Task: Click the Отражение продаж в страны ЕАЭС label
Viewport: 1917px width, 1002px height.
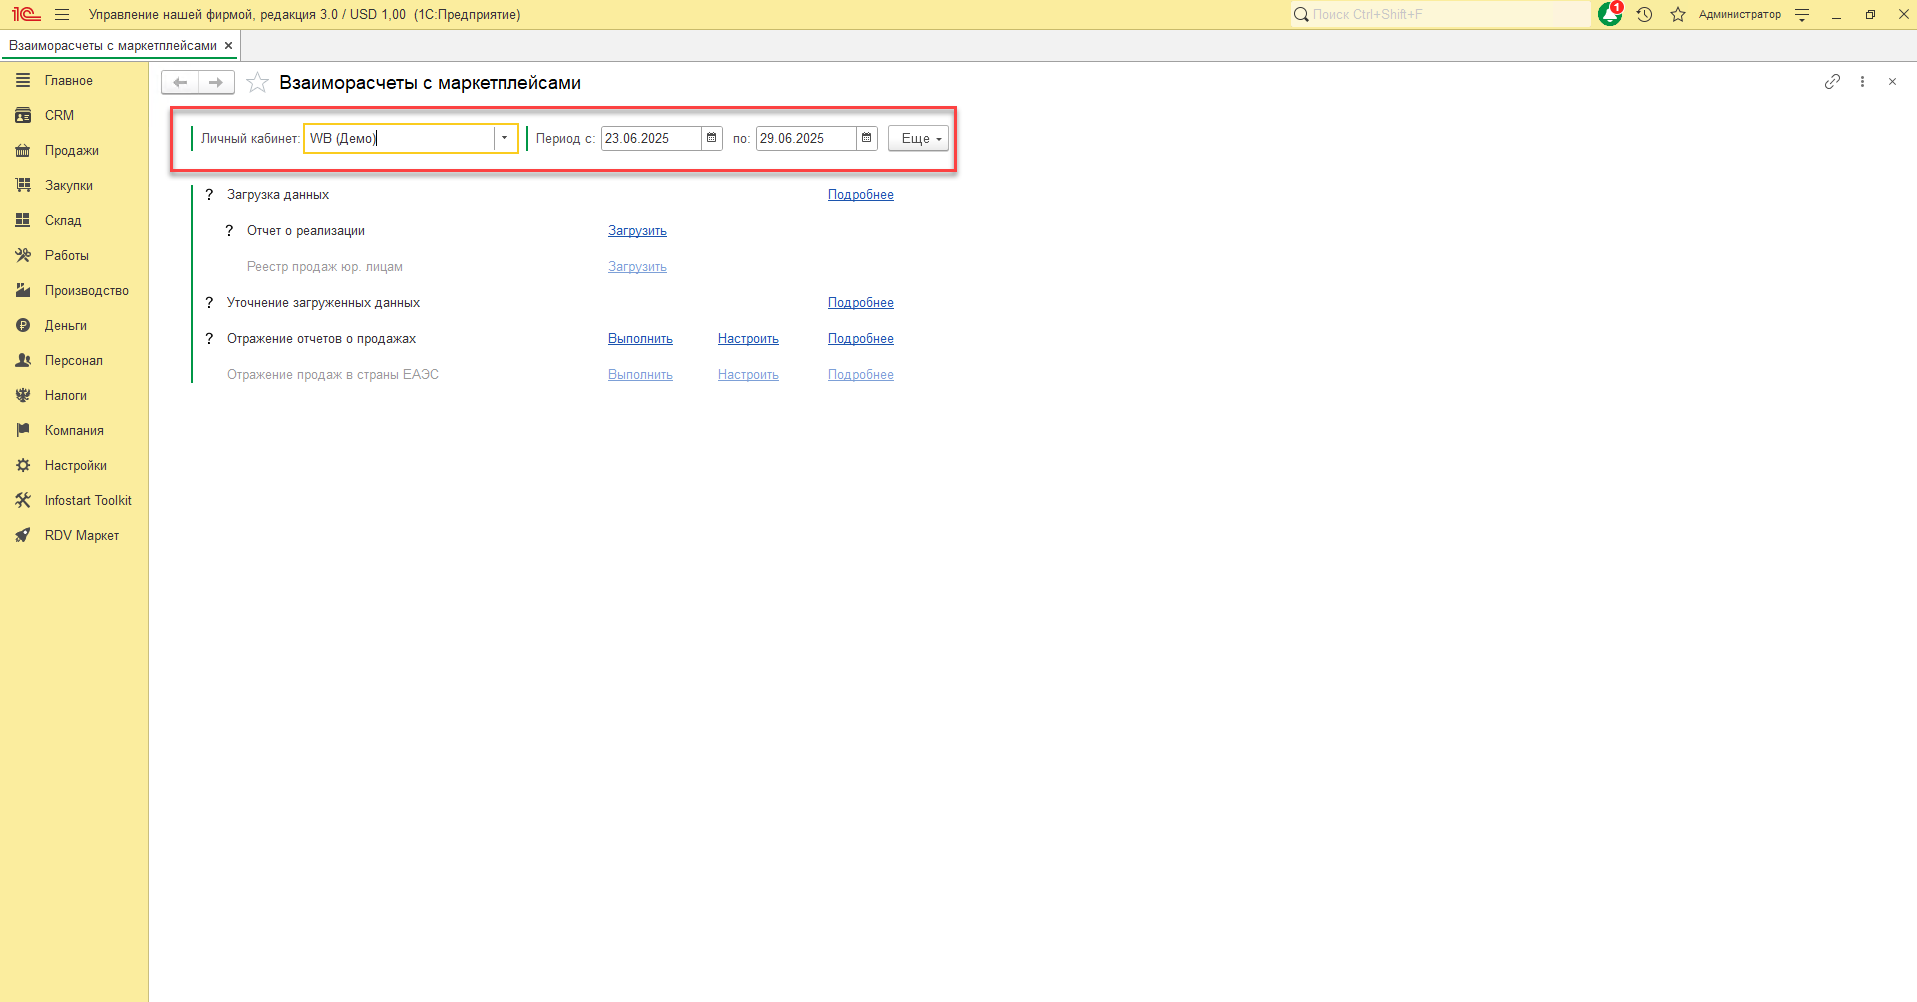Action: [333, 375]
